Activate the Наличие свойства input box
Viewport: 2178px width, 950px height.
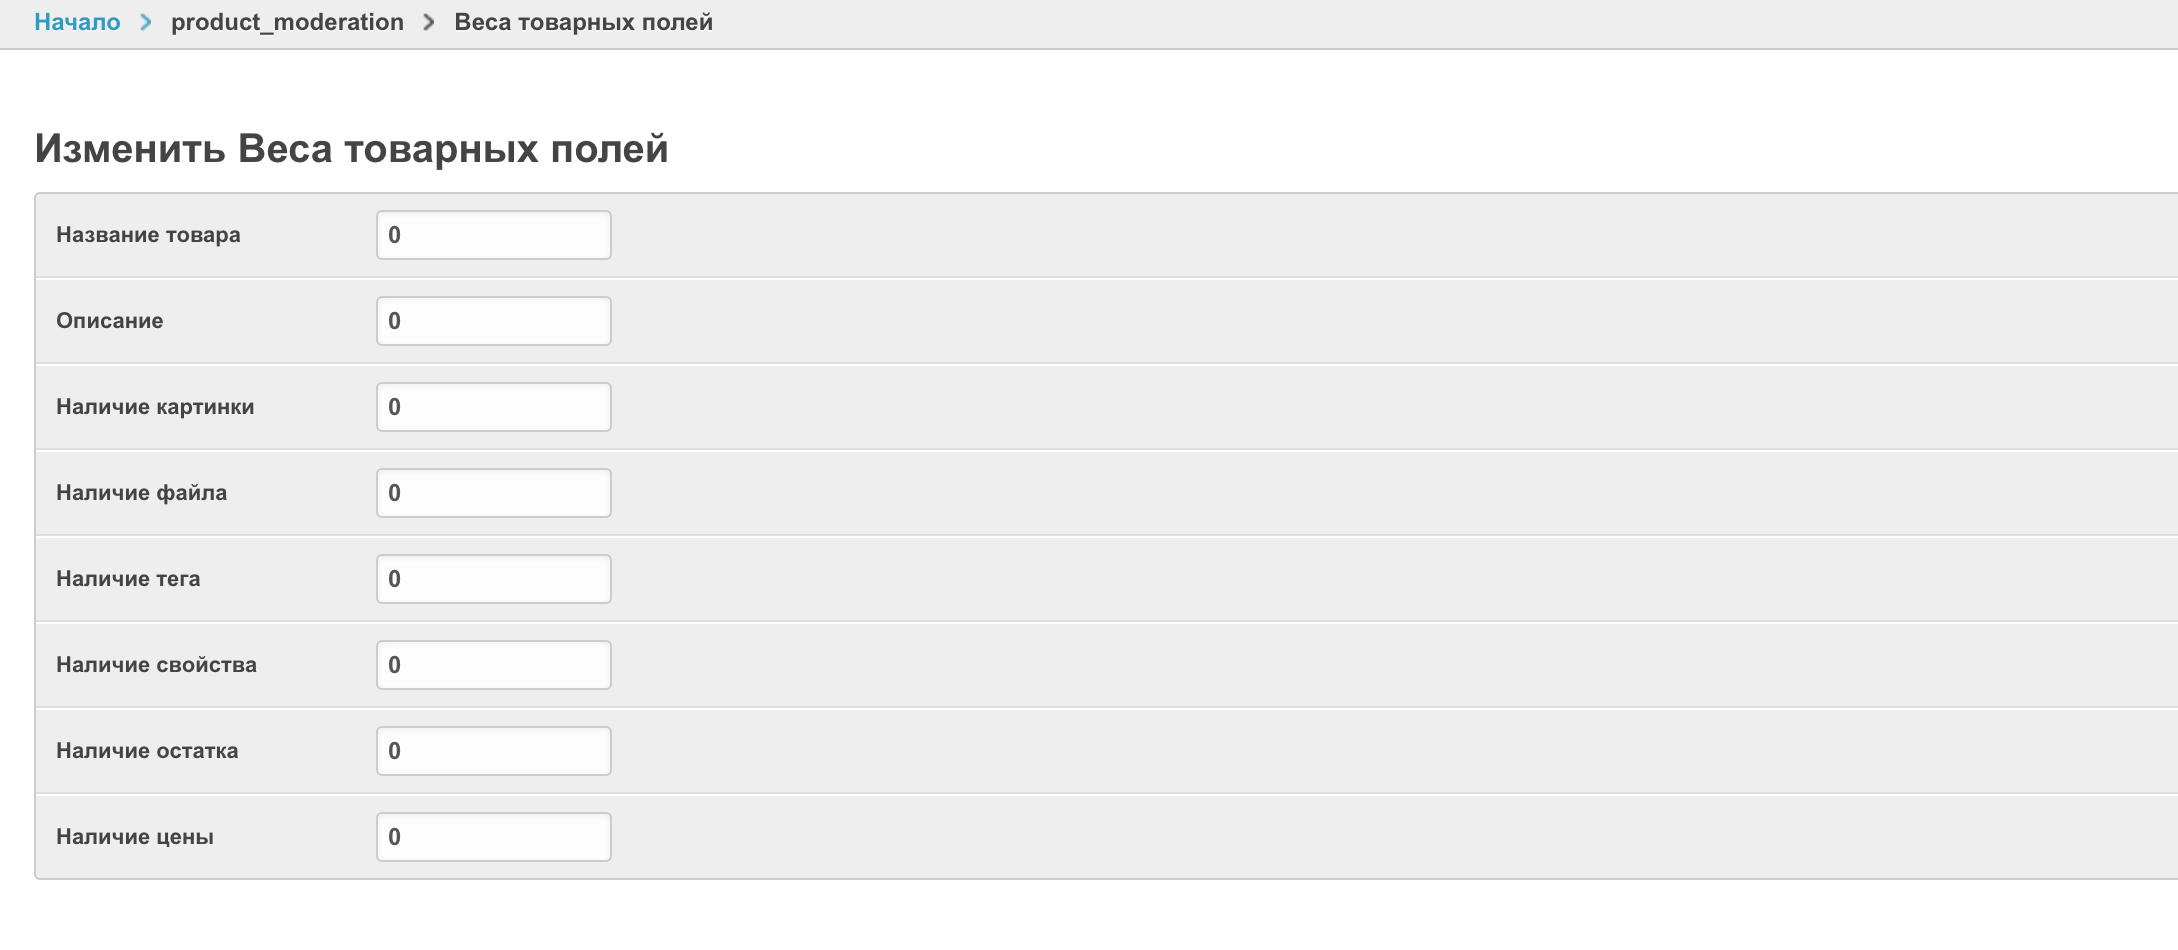tap(493, 665)
